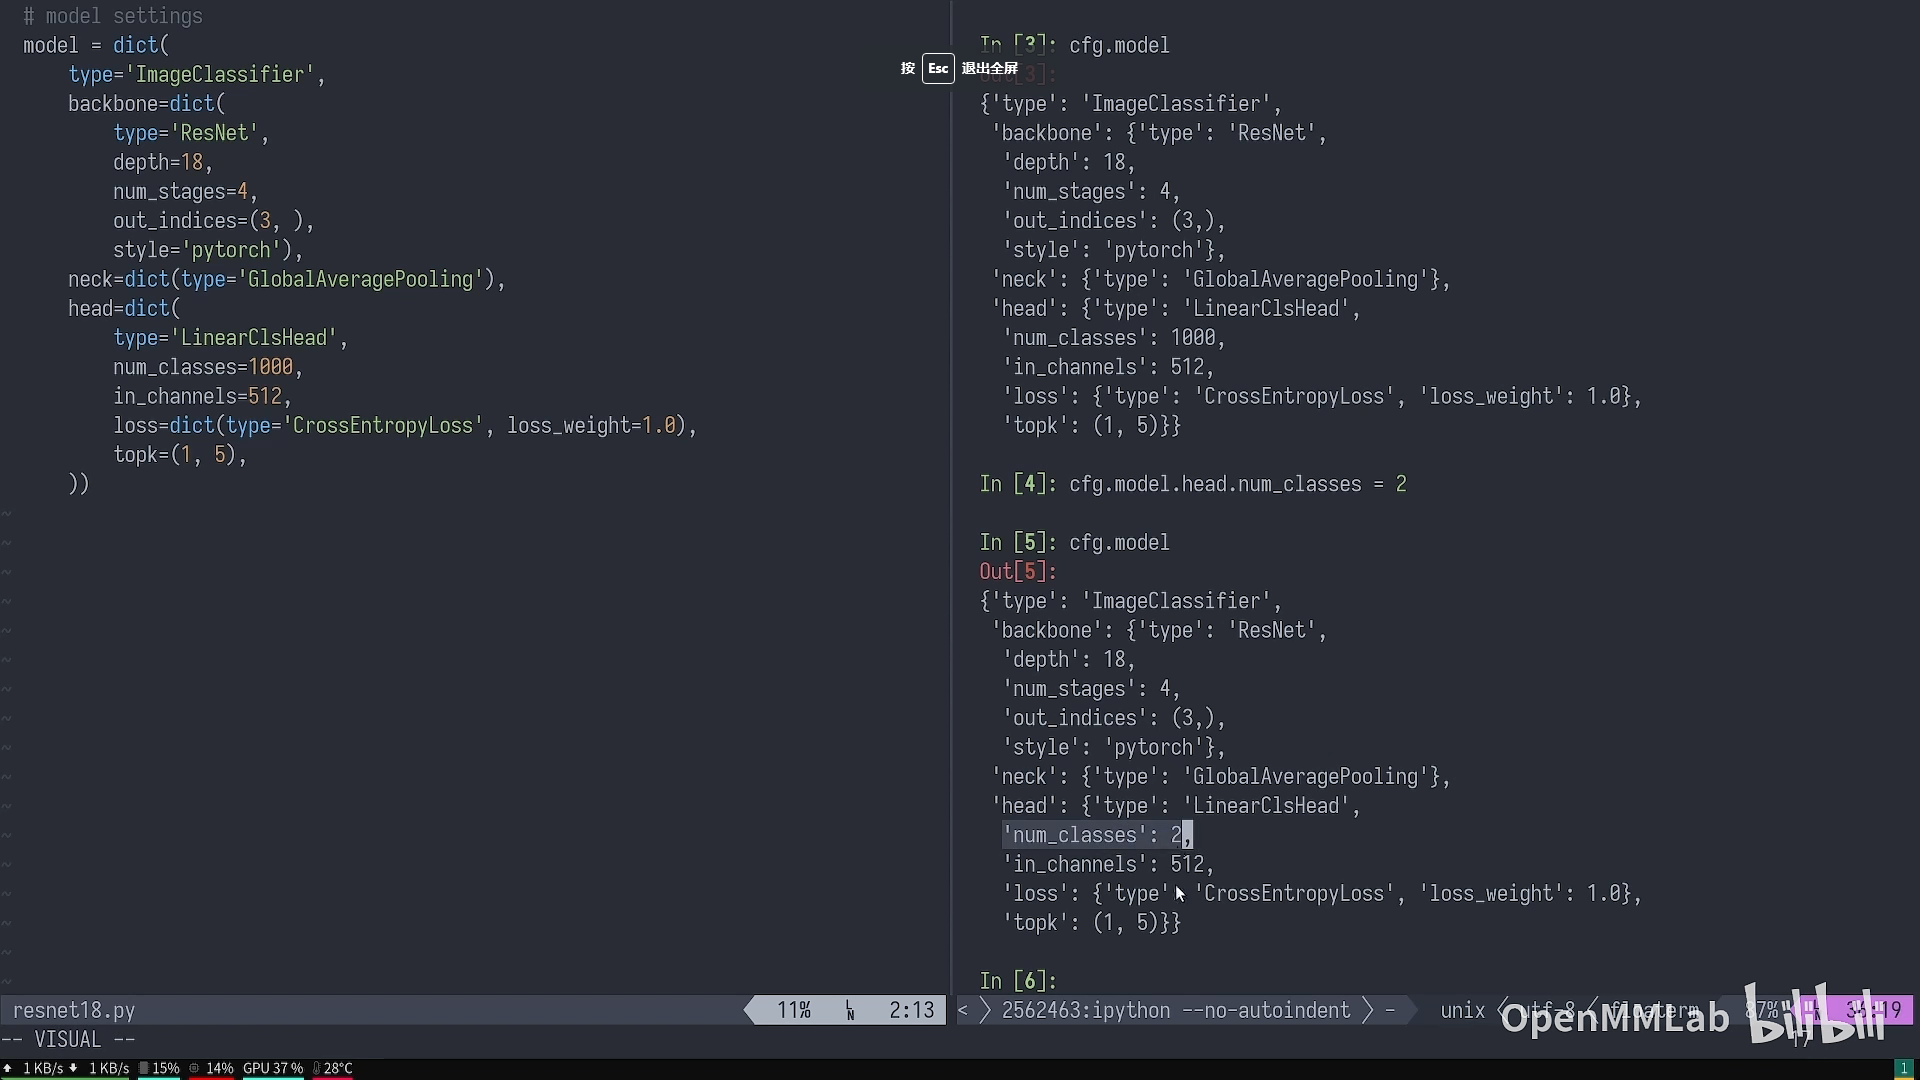The width and height of the screenshot is (1920, 1080).
Task: Click the left angle bracket in terminal statusline
Action: coord(963,1011)
